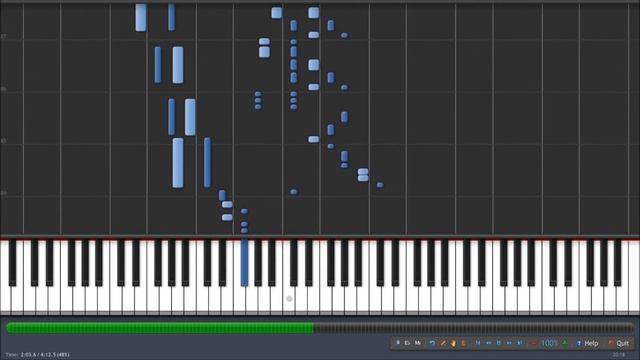640x360 pixels.
Task: Pause the song playback
Action: point(499,343)
